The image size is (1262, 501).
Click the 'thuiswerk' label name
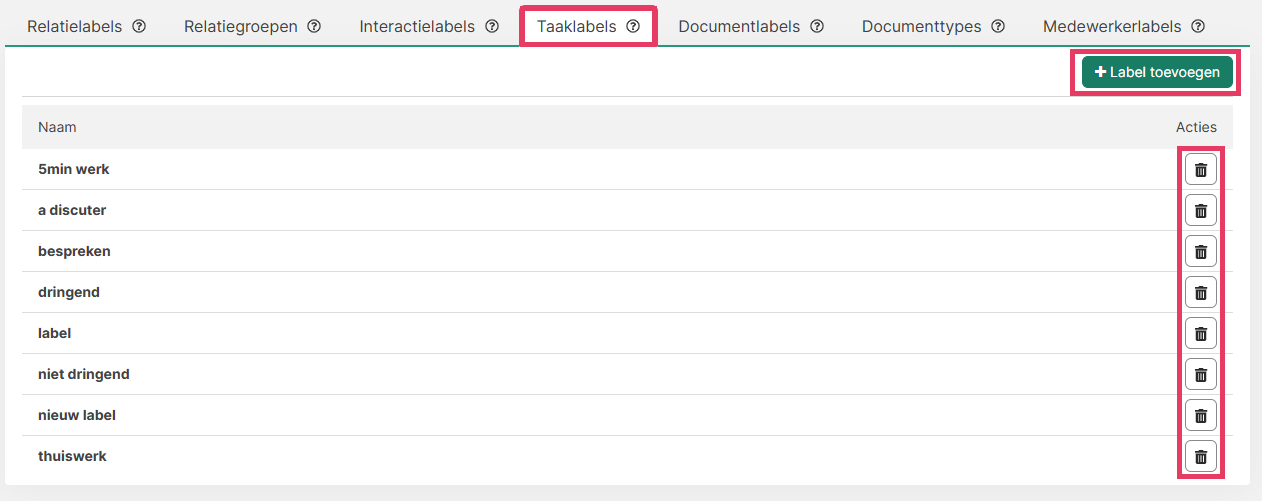[x=72, y=456]
